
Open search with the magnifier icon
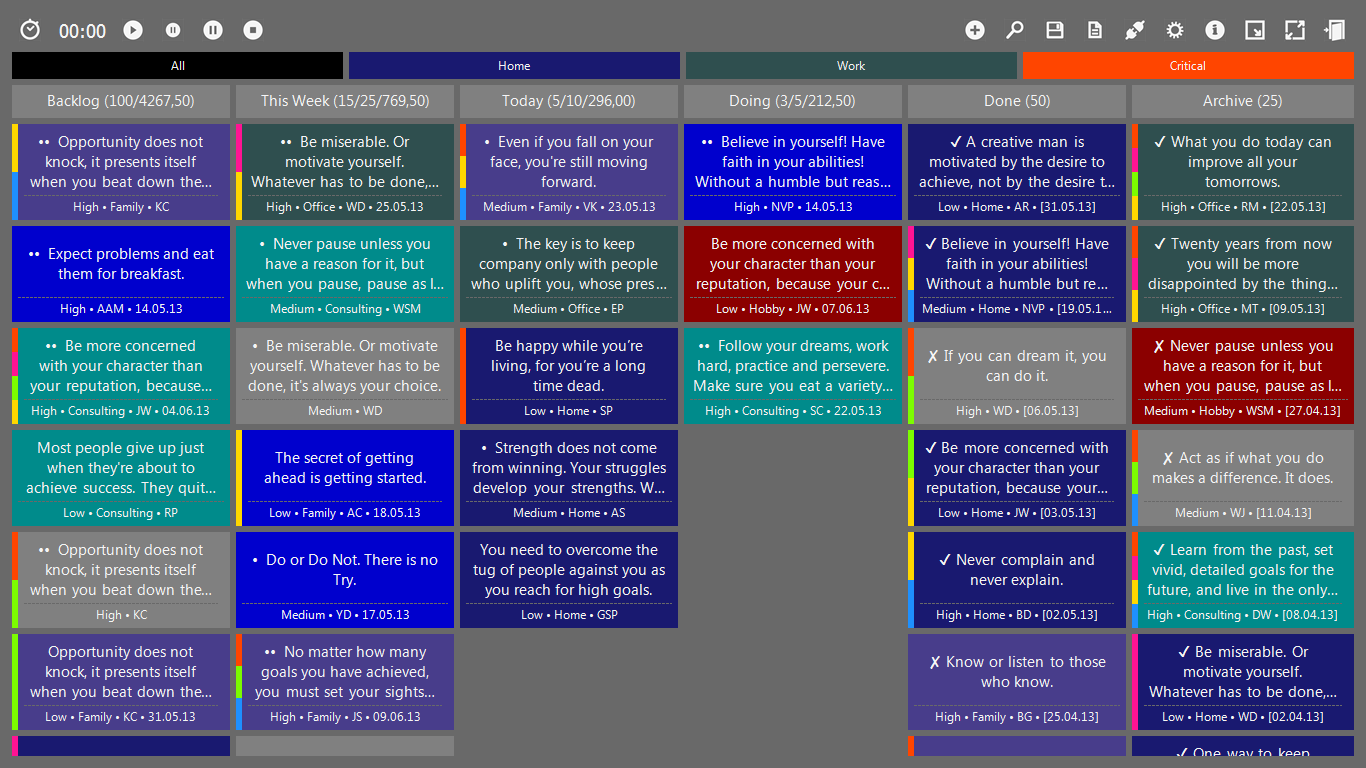coord(1015,30)
